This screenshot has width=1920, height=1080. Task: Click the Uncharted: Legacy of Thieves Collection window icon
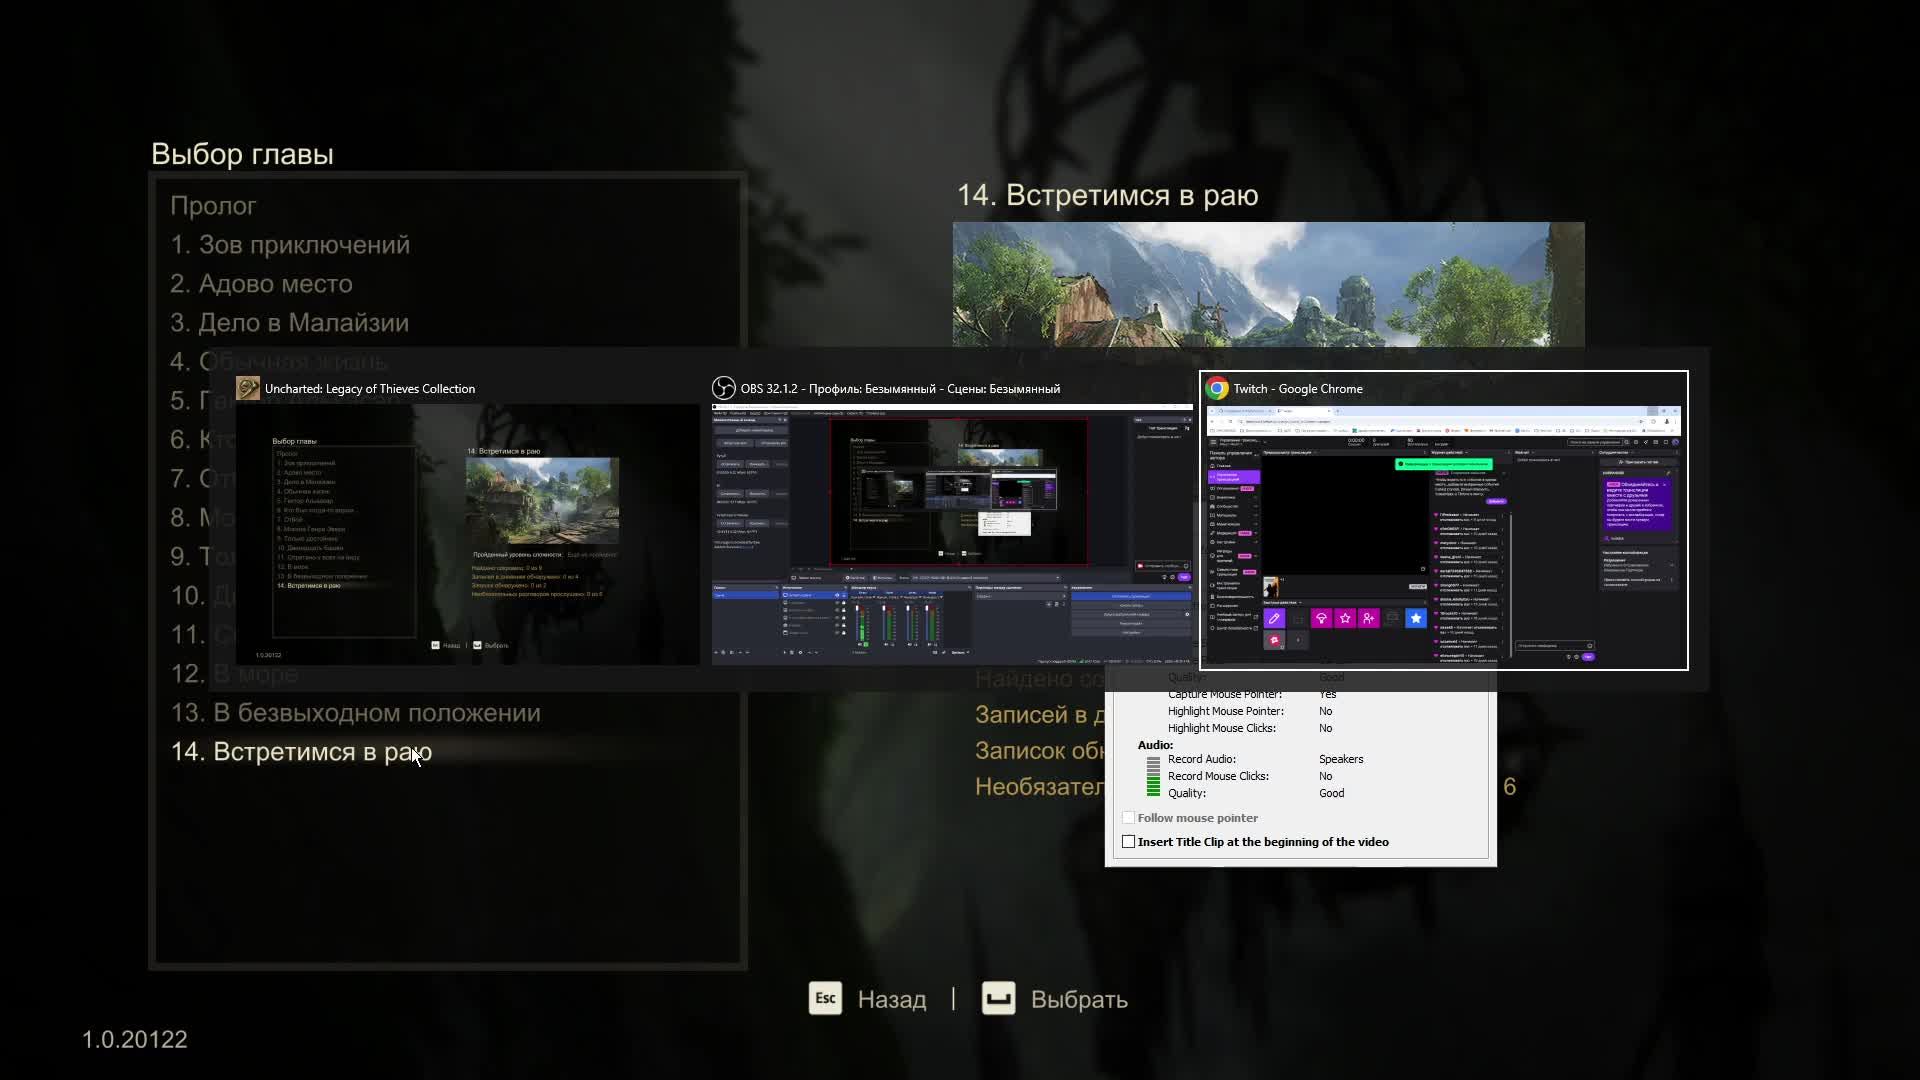click(246, 389)
